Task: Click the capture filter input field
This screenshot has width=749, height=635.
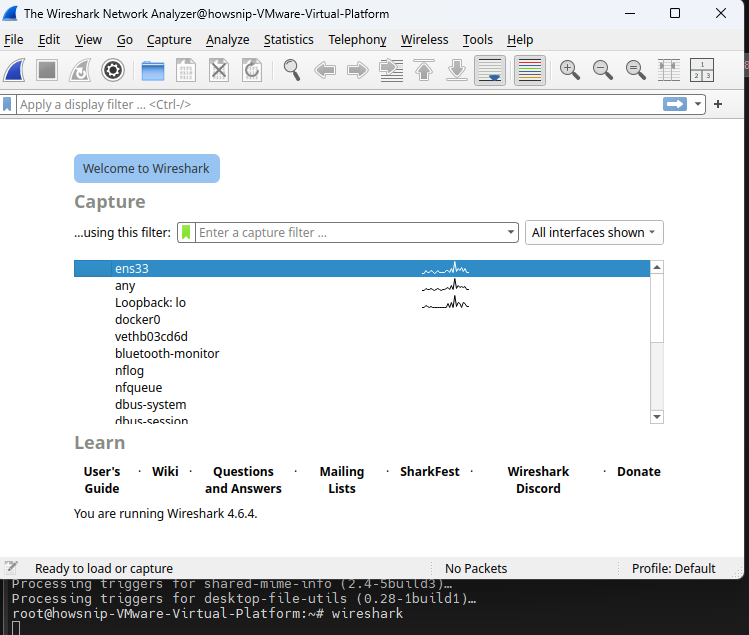Action: (350, 232)
